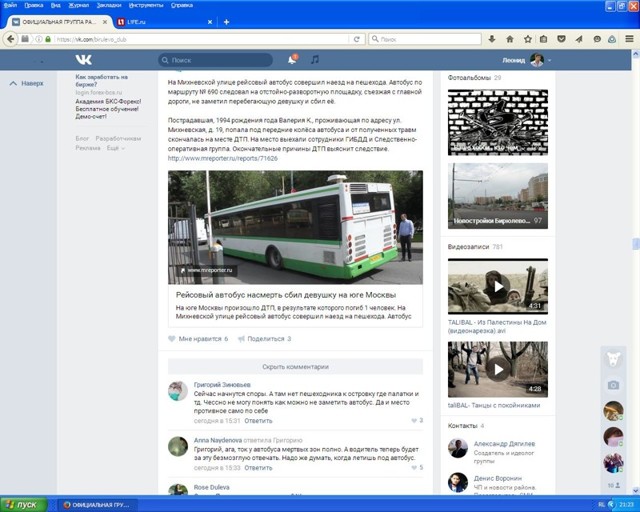Share the post via megaphone icon

(241, 338)
